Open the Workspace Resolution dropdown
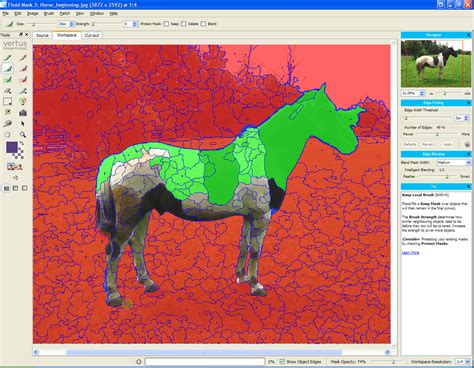 463,362
